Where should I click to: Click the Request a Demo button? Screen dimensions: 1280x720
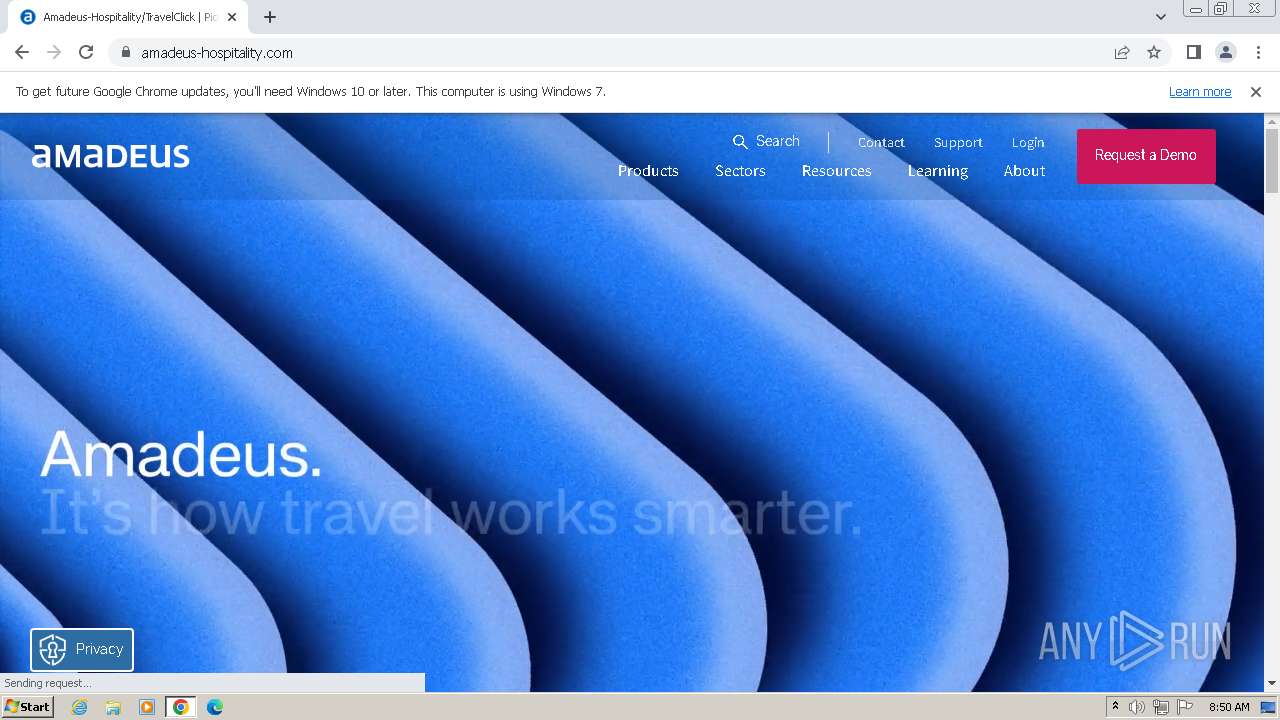[1146, 155]
